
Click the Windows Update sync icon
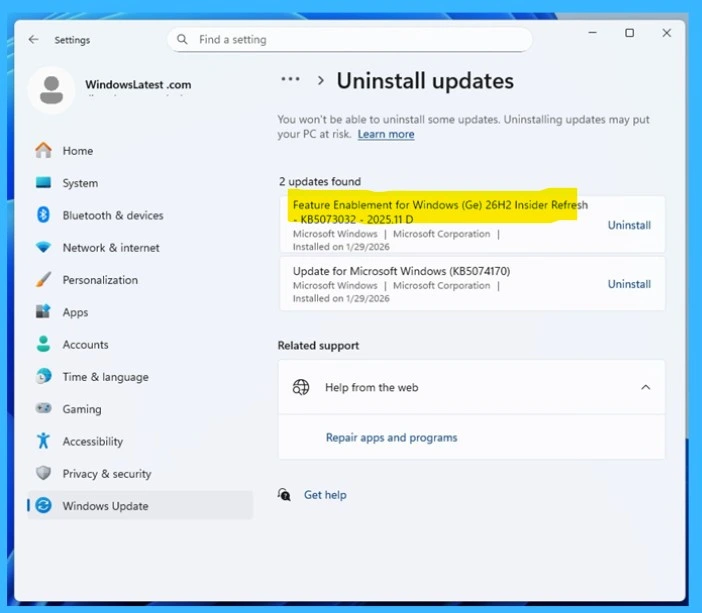tap(43, 506)
